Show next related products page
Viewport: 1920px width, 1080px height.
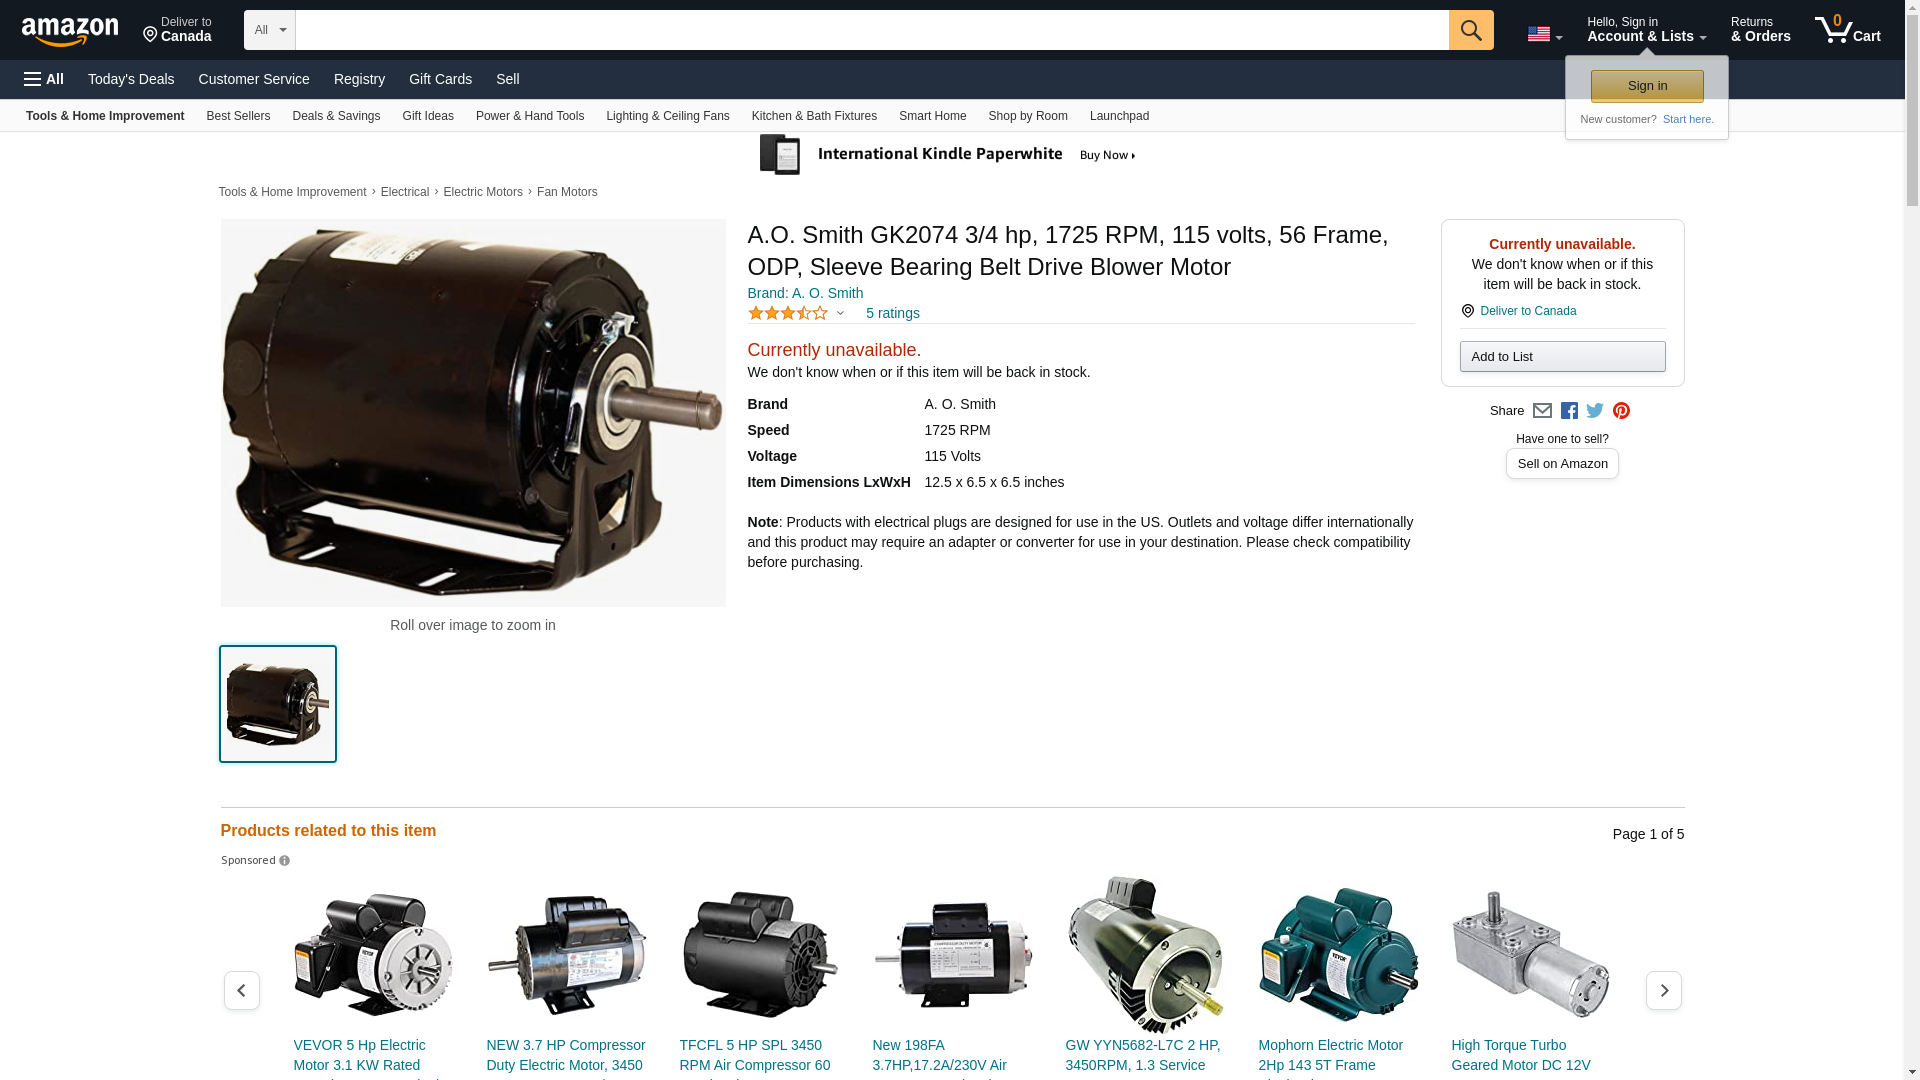point(1663,990)
